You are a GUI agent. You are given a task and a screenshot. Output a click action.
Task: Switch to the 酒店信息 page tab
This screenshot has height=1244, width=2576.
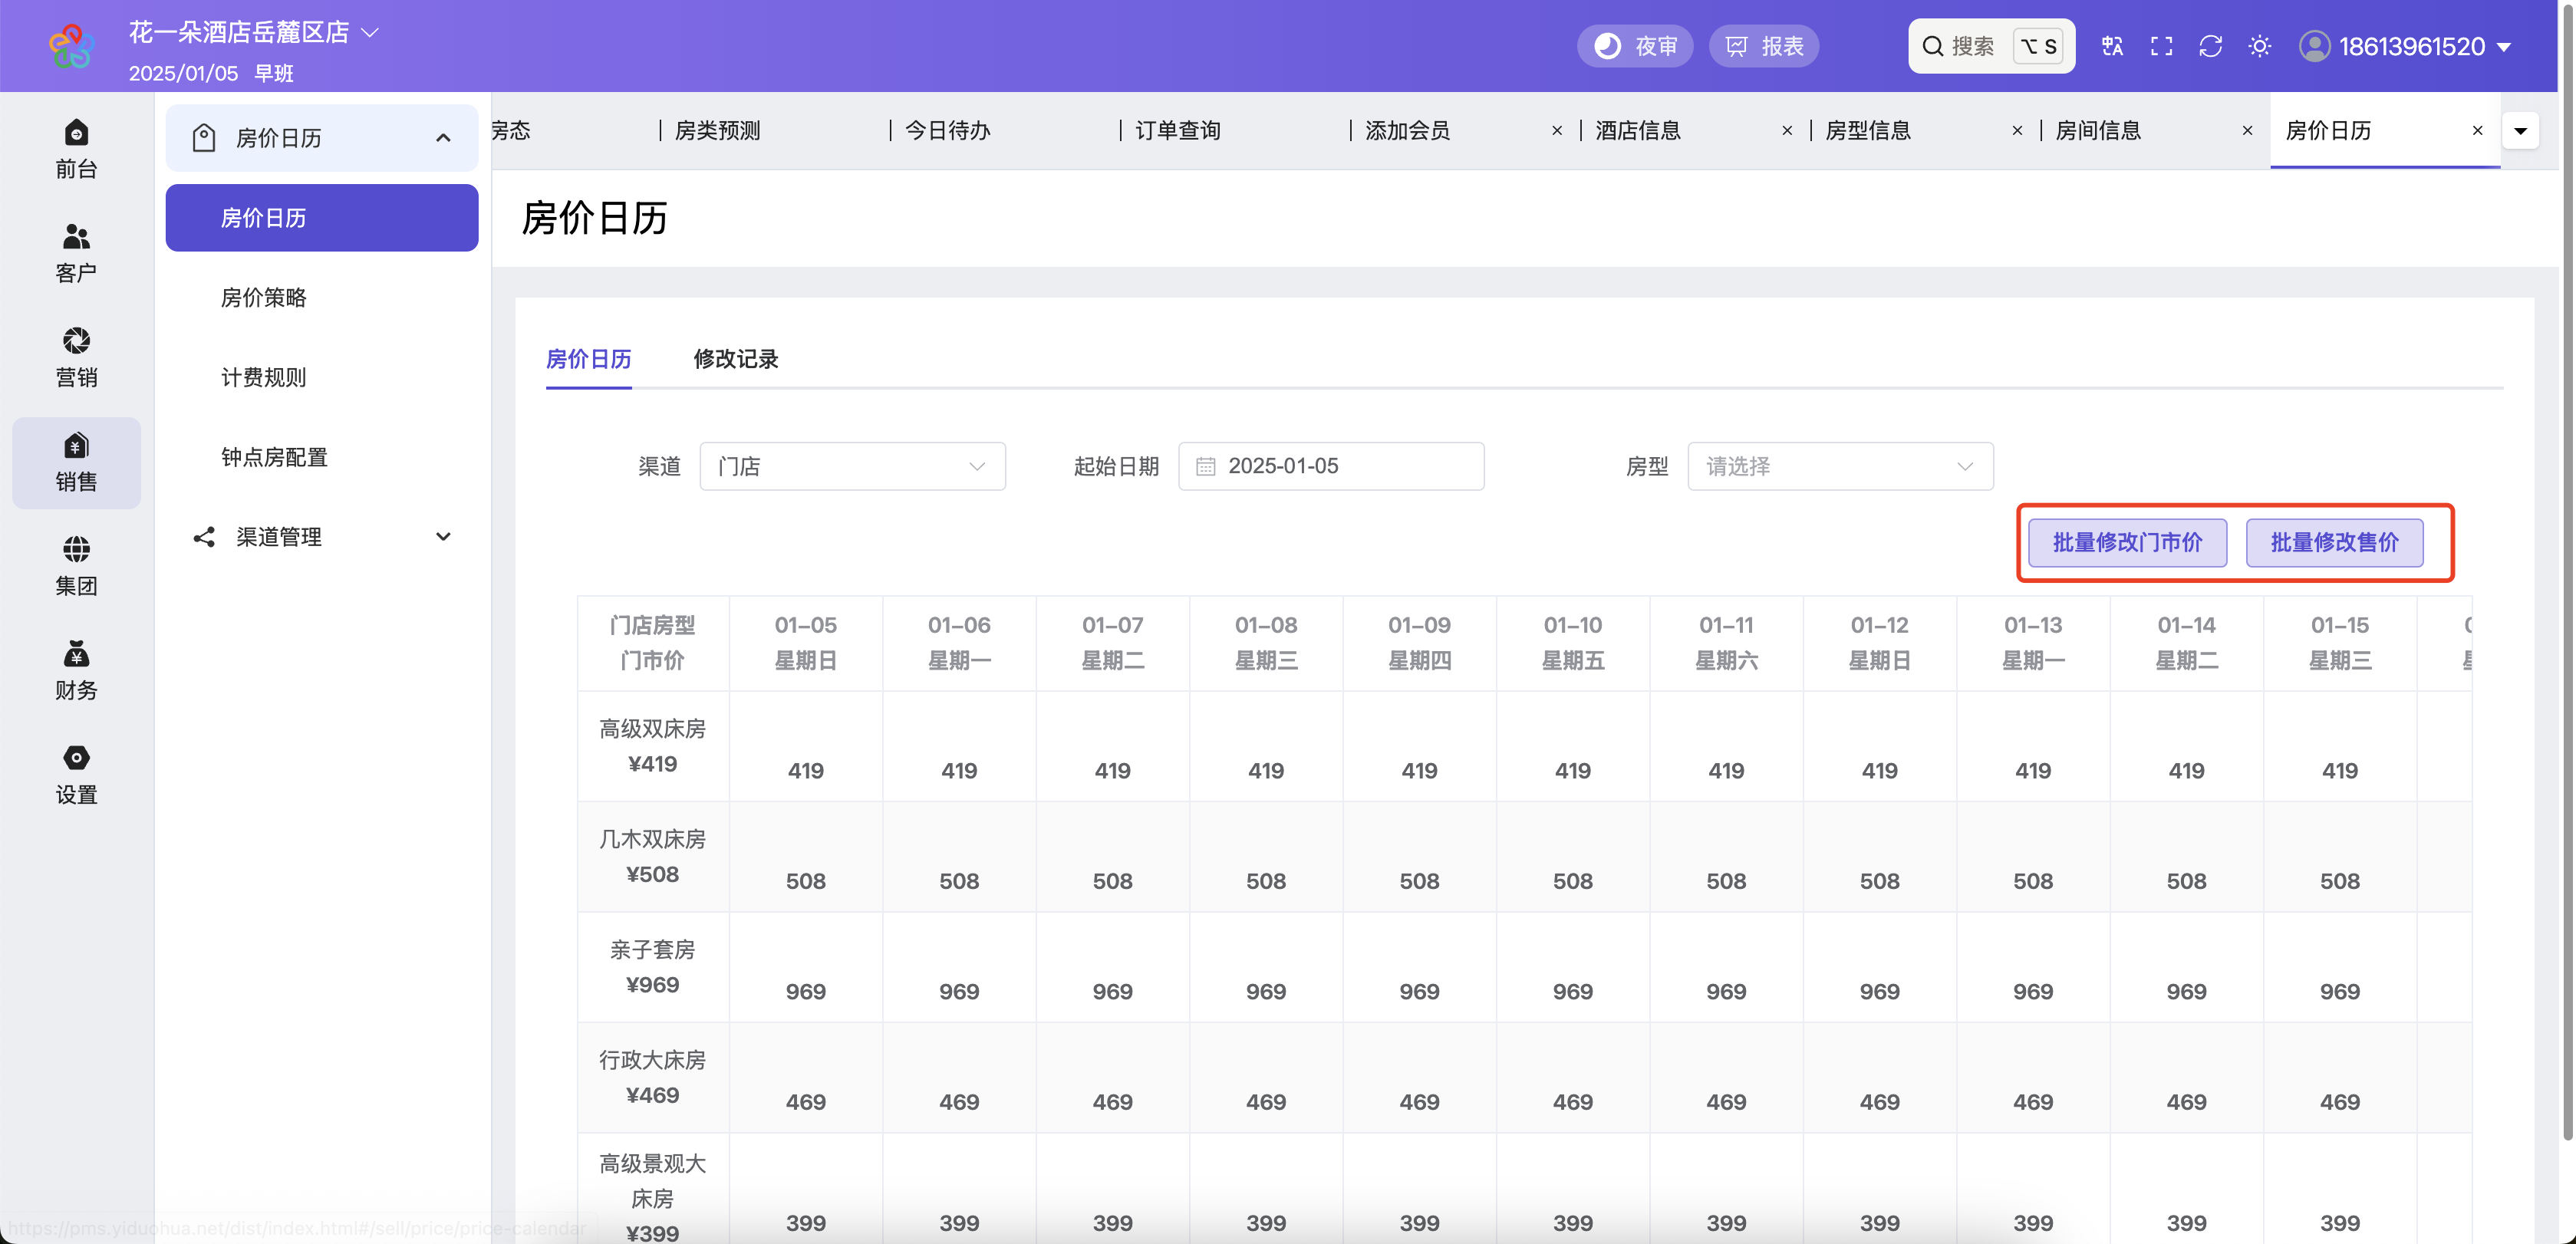click(1638, 130)
